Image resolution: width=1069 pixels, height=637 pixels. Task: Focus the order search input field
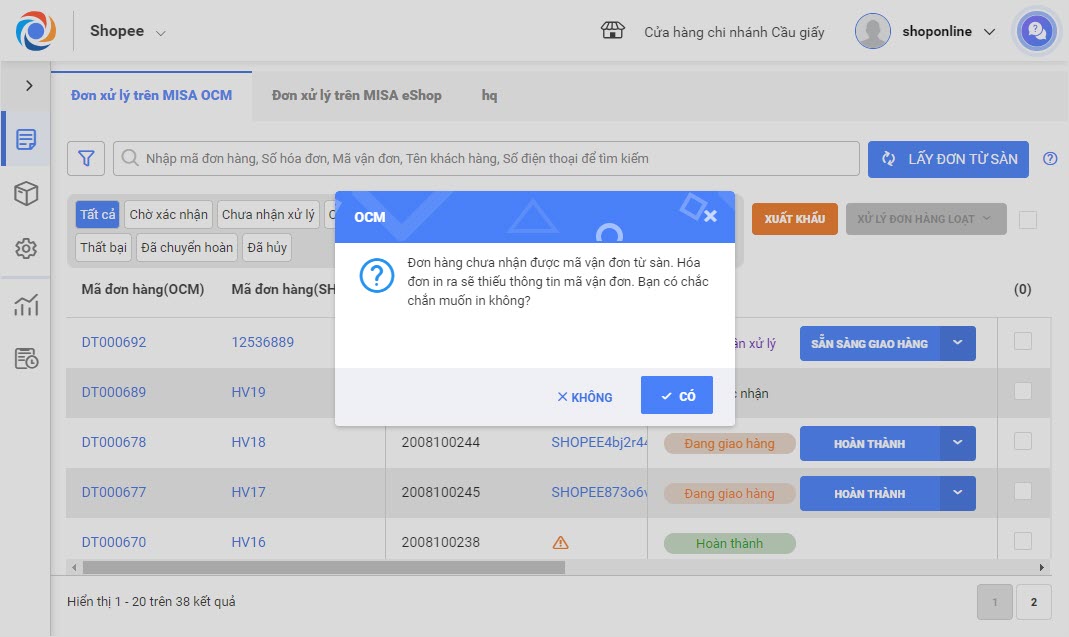click(x=486, y=158)
